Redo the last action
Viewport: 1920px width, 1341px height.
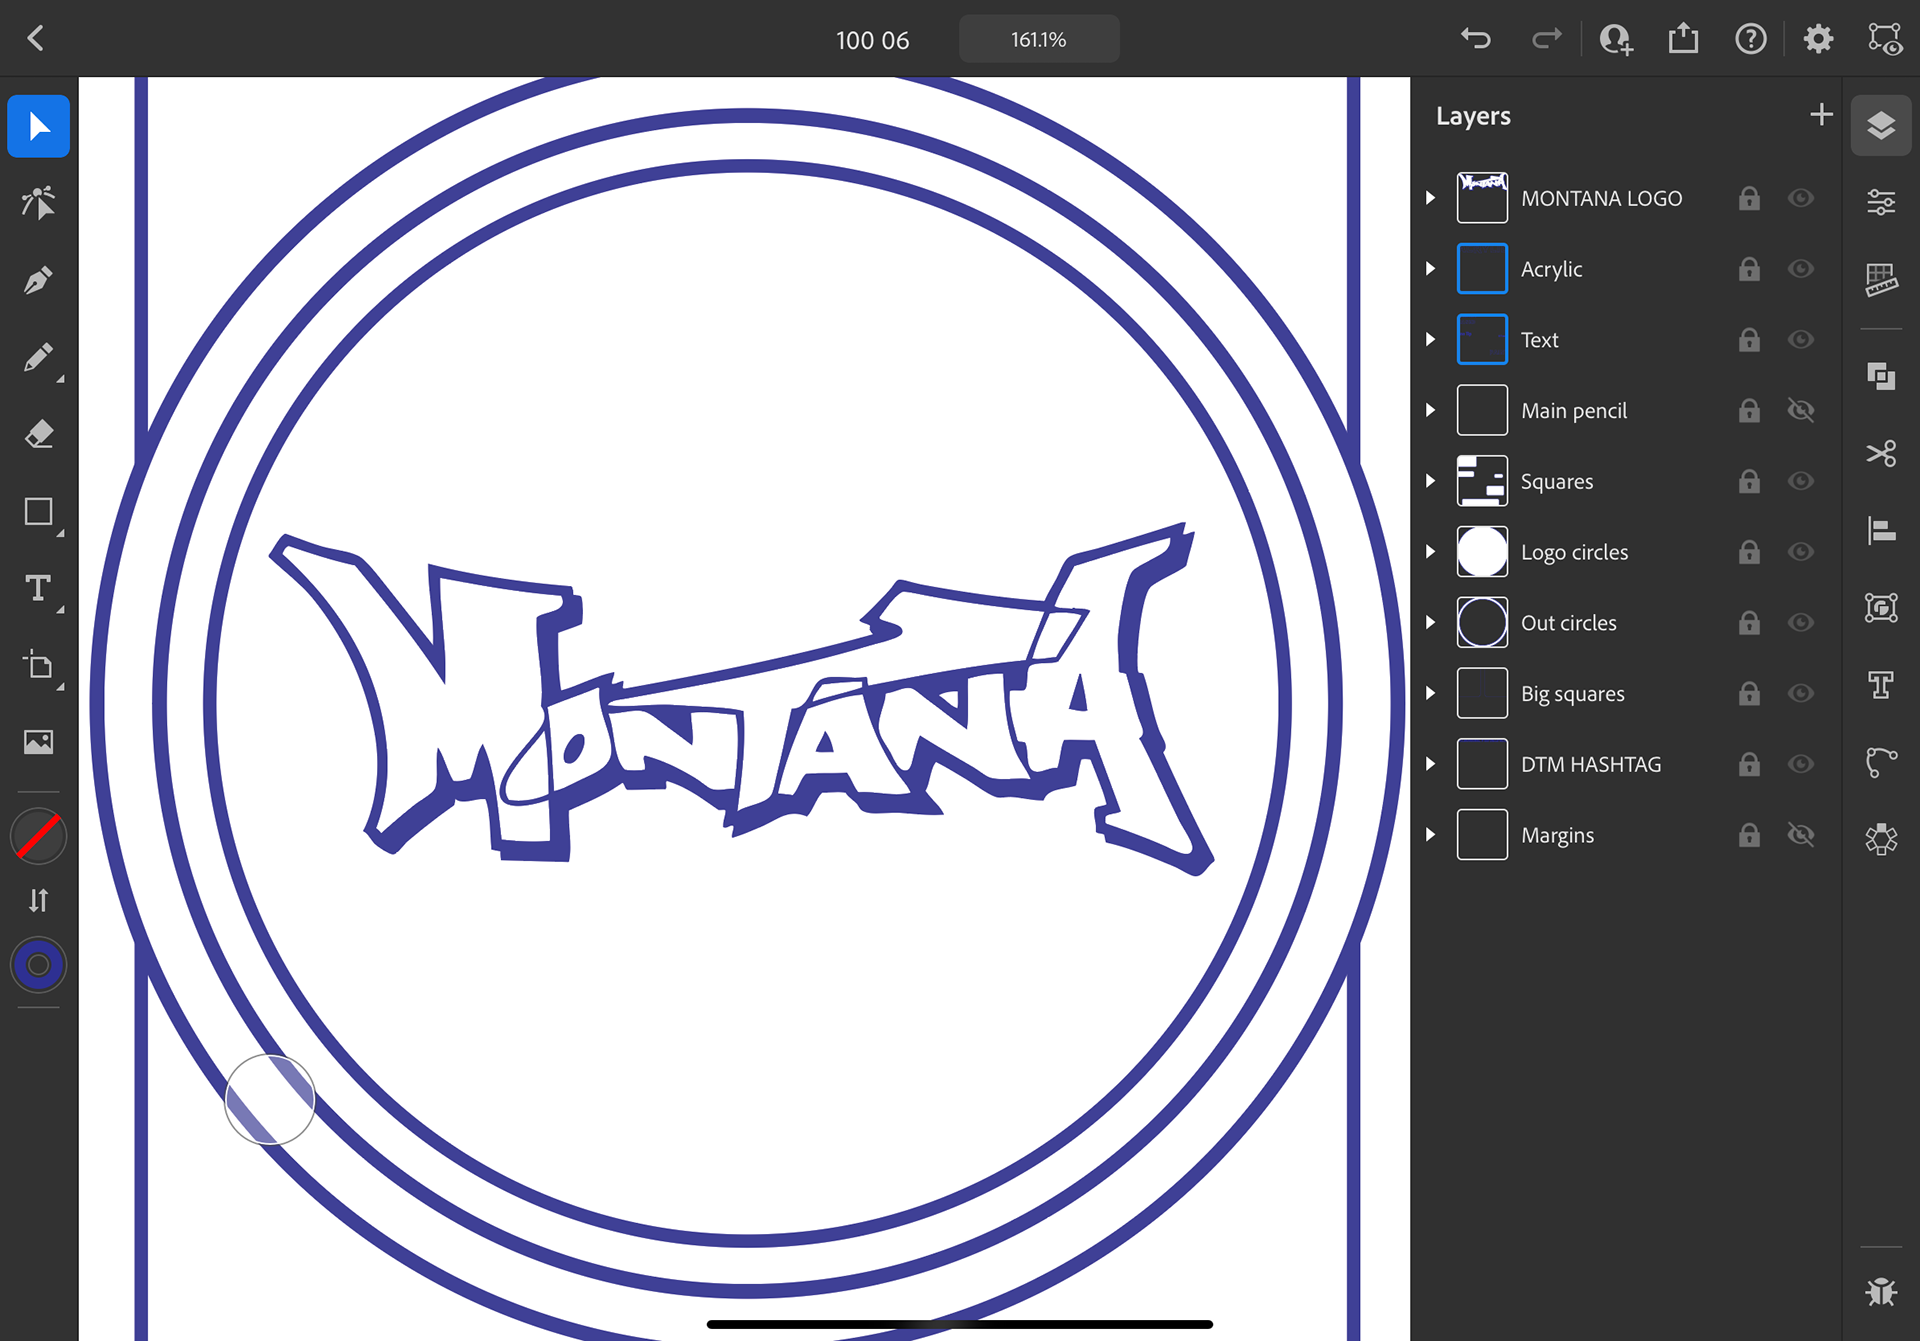(x=1546, y=39)
